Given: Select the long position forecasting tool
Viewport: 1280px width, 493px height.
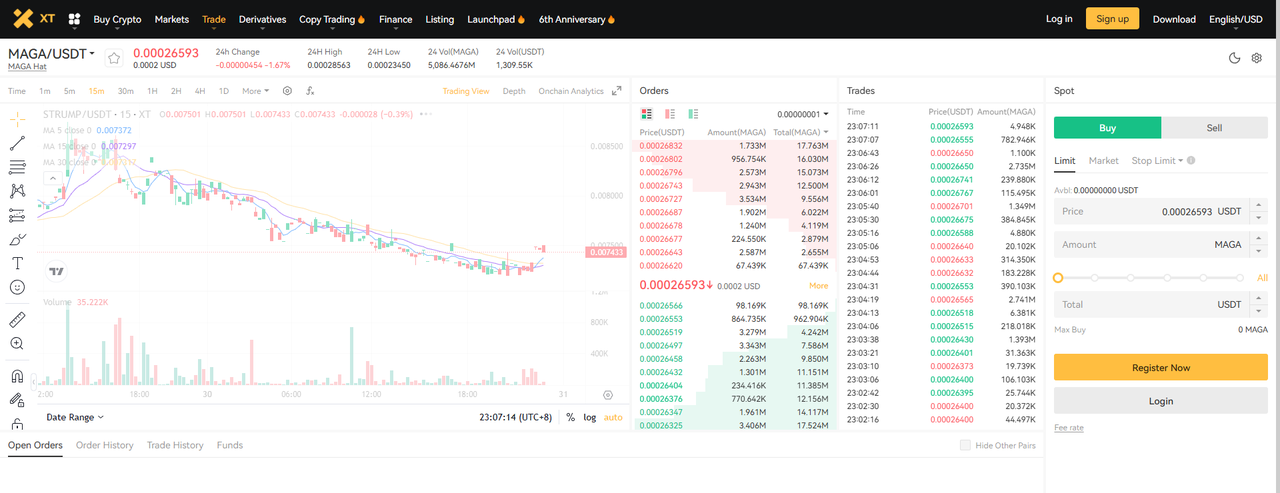Looking at the screenshot, I should [17, 215].
